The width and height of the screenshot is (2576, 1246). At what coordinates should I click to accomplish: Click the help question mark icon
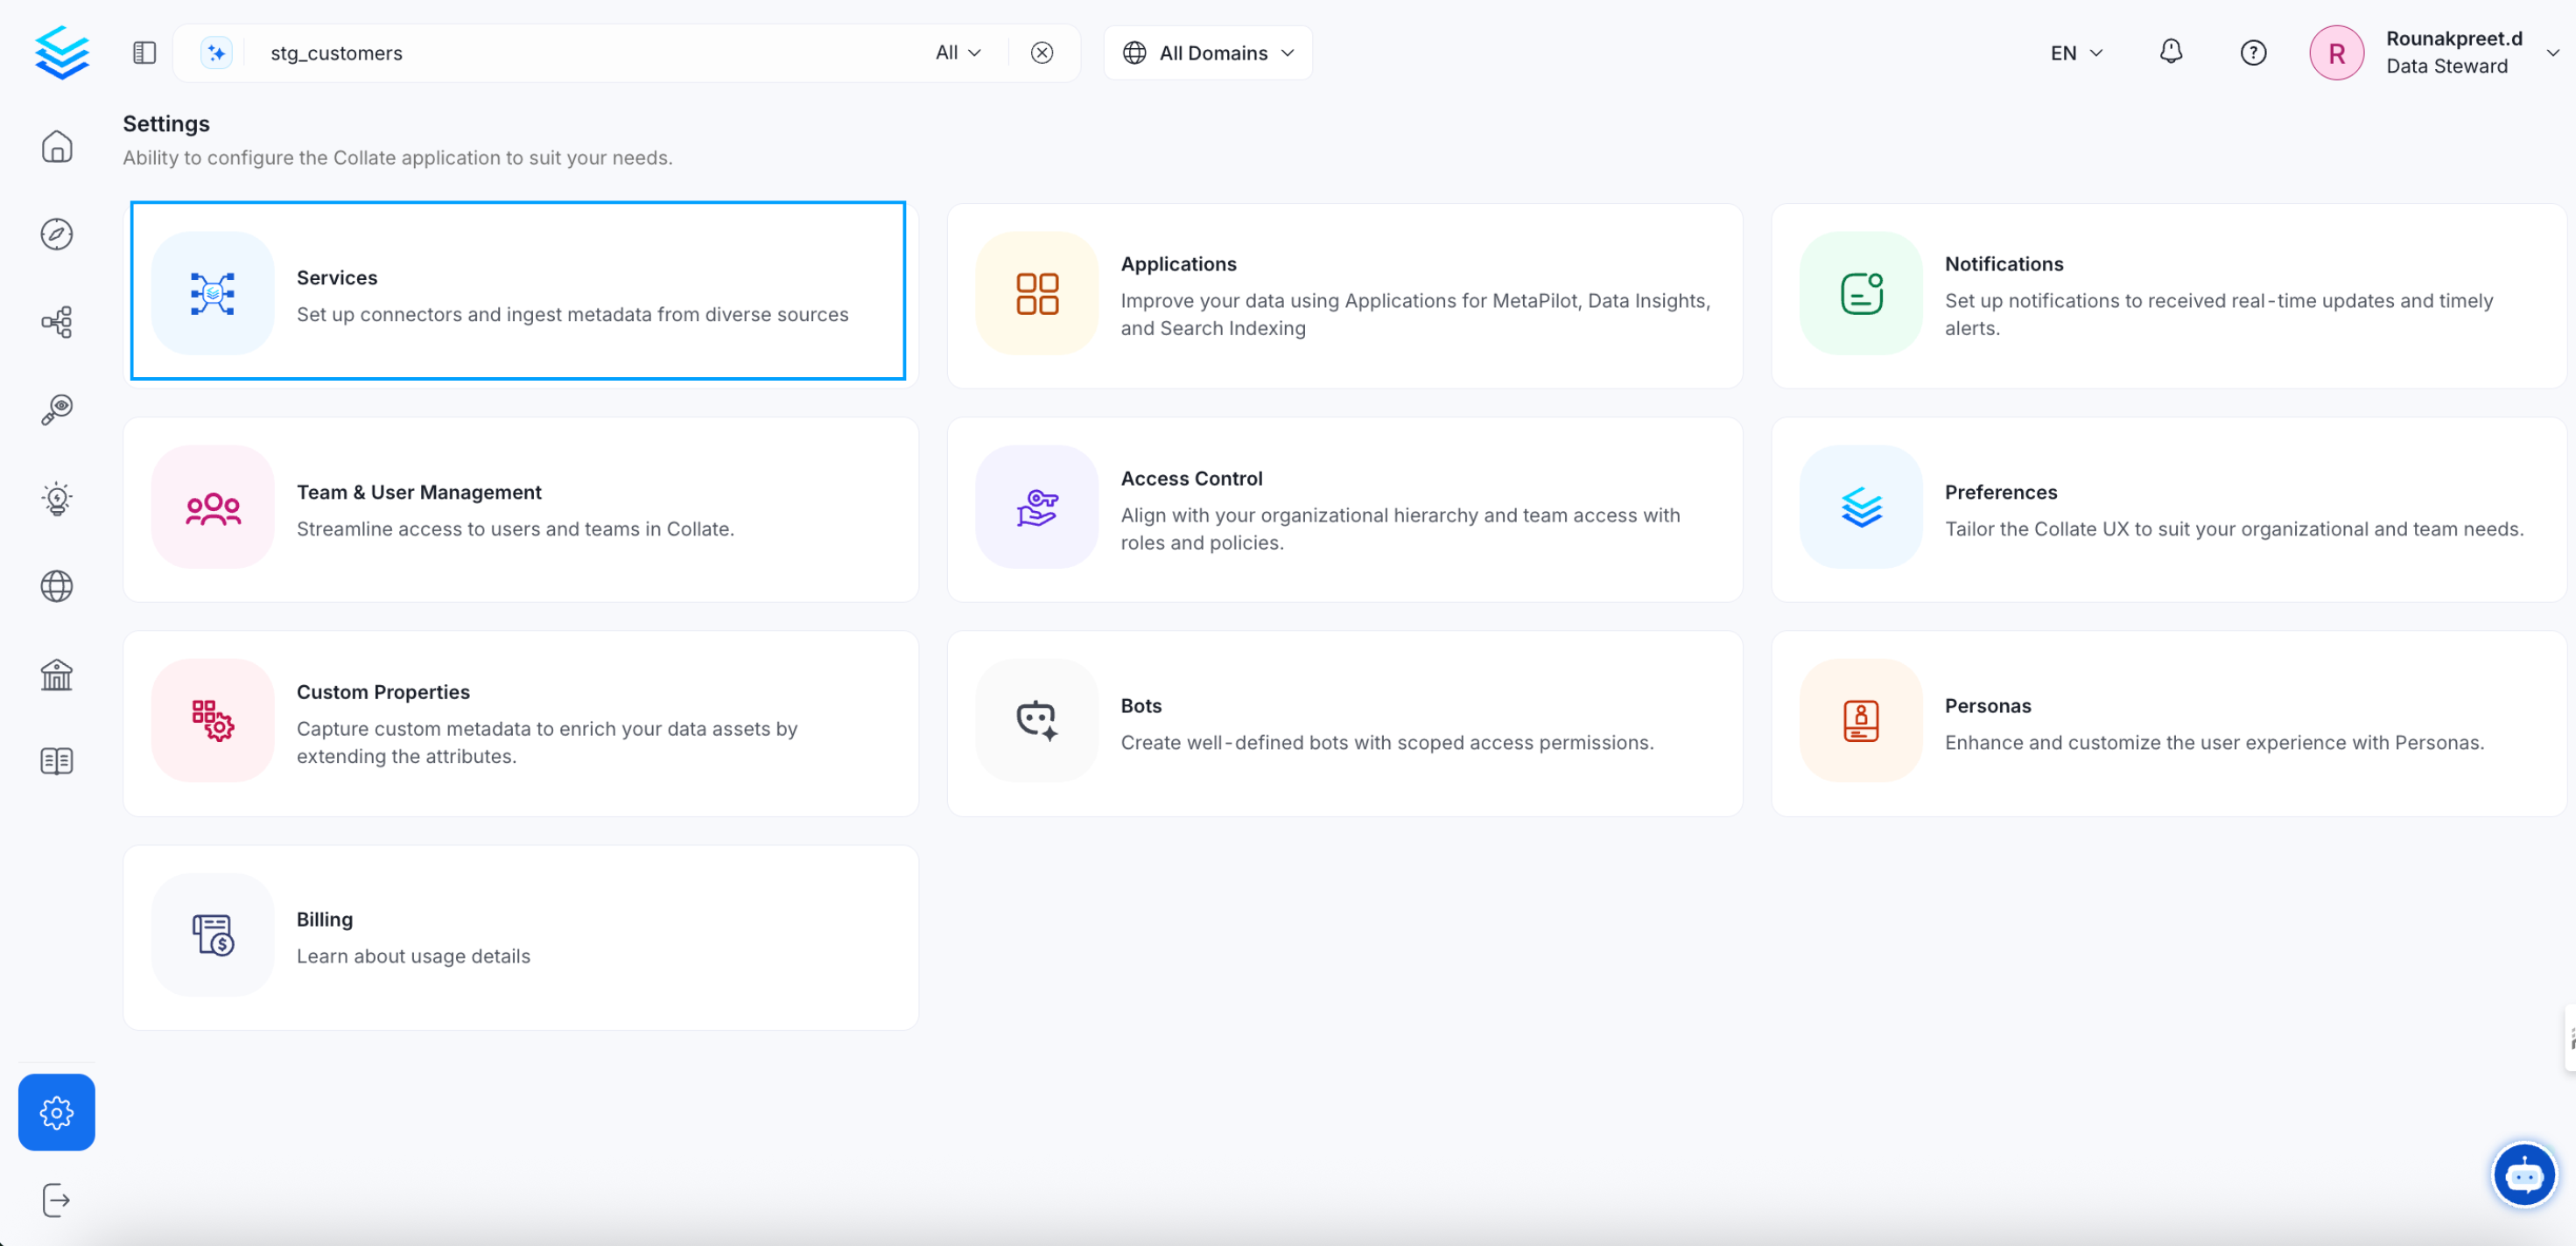(x=2252, y=52)
